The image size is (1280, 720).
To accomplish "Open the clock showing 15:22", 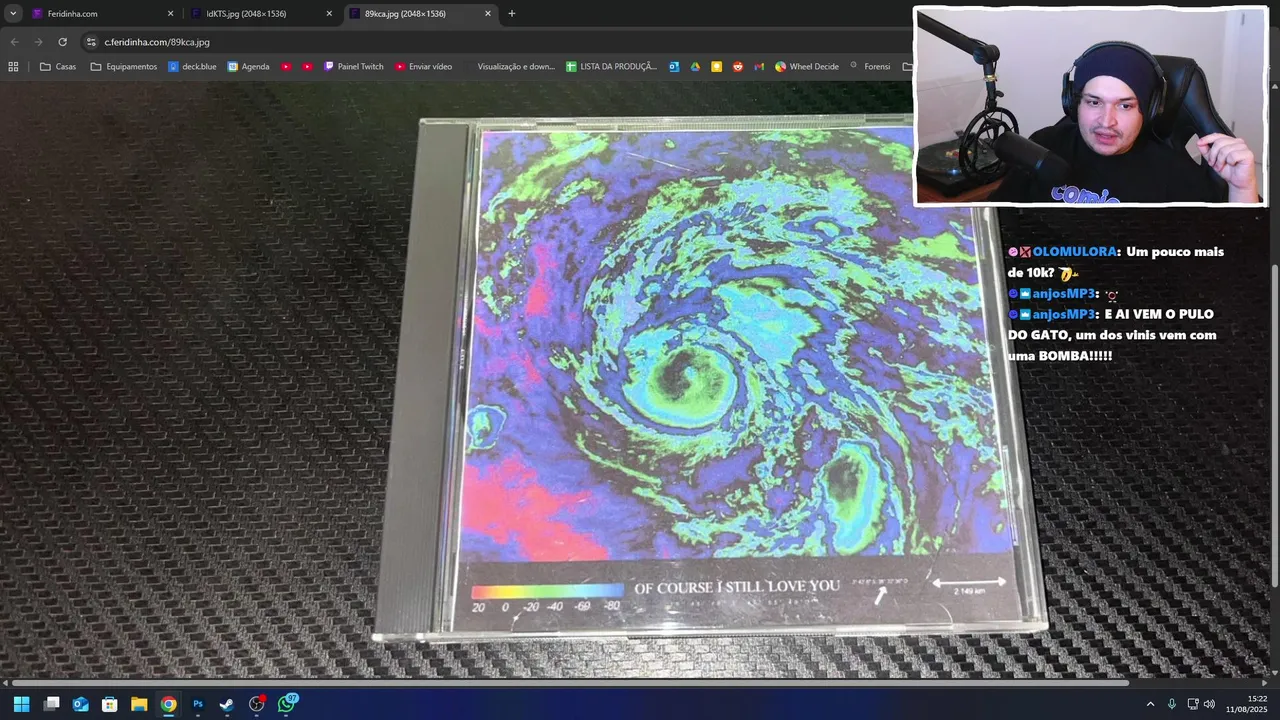I will (x=1248, y=704).
